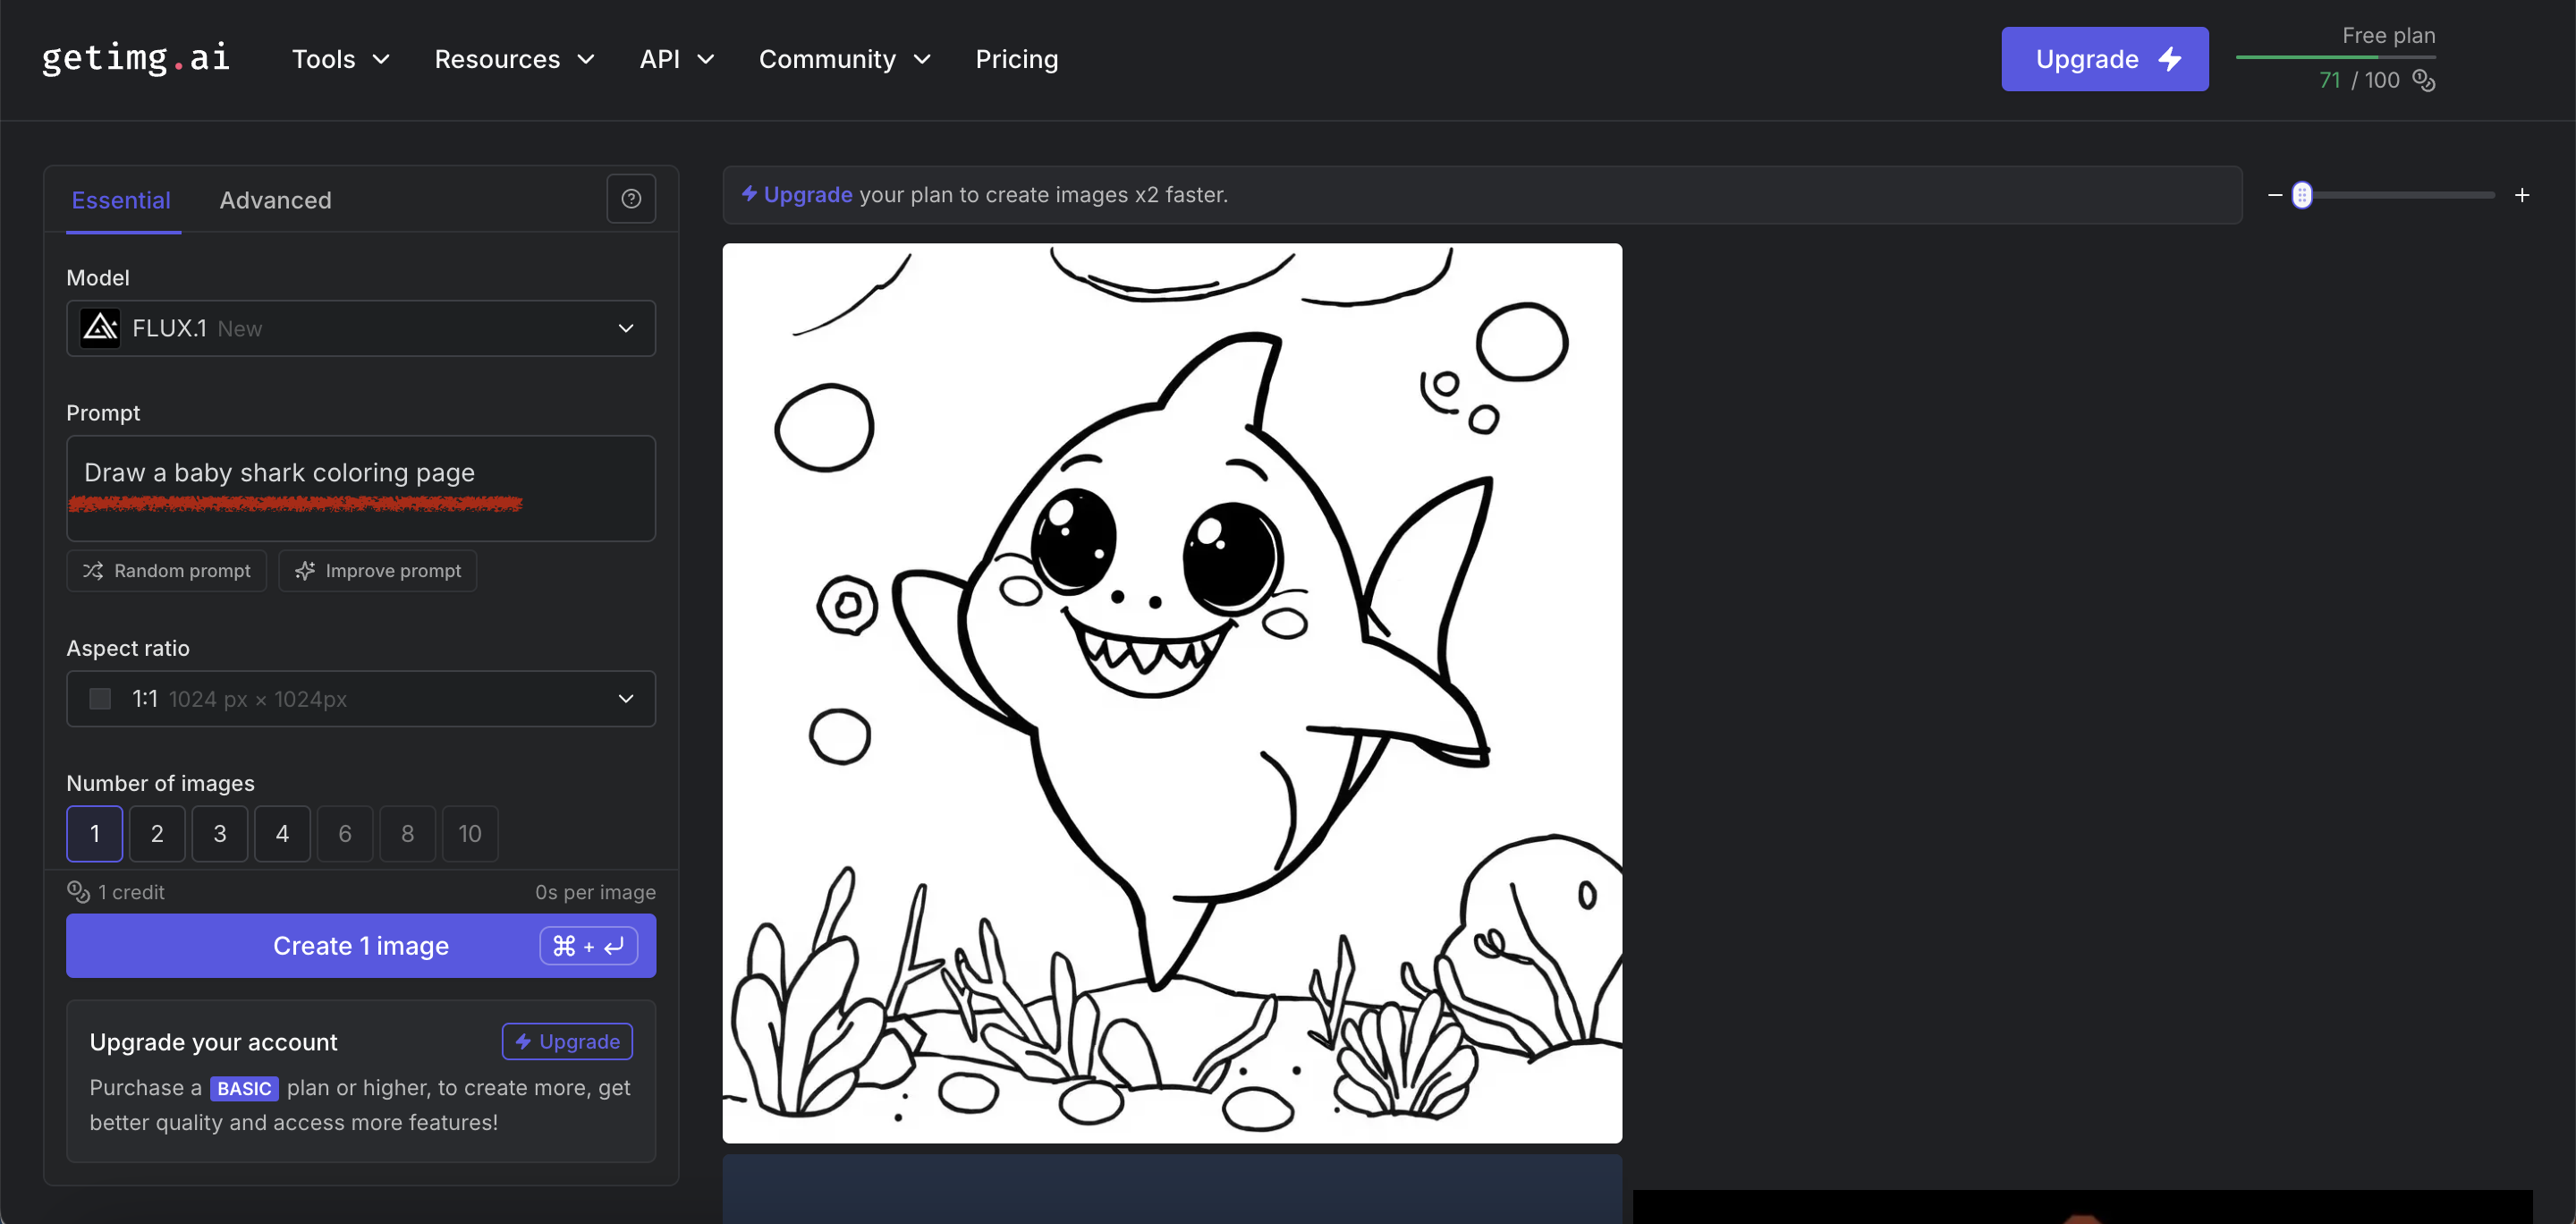
Task: Click the zoom in plus icon
Action: [x=2522, y=195]
